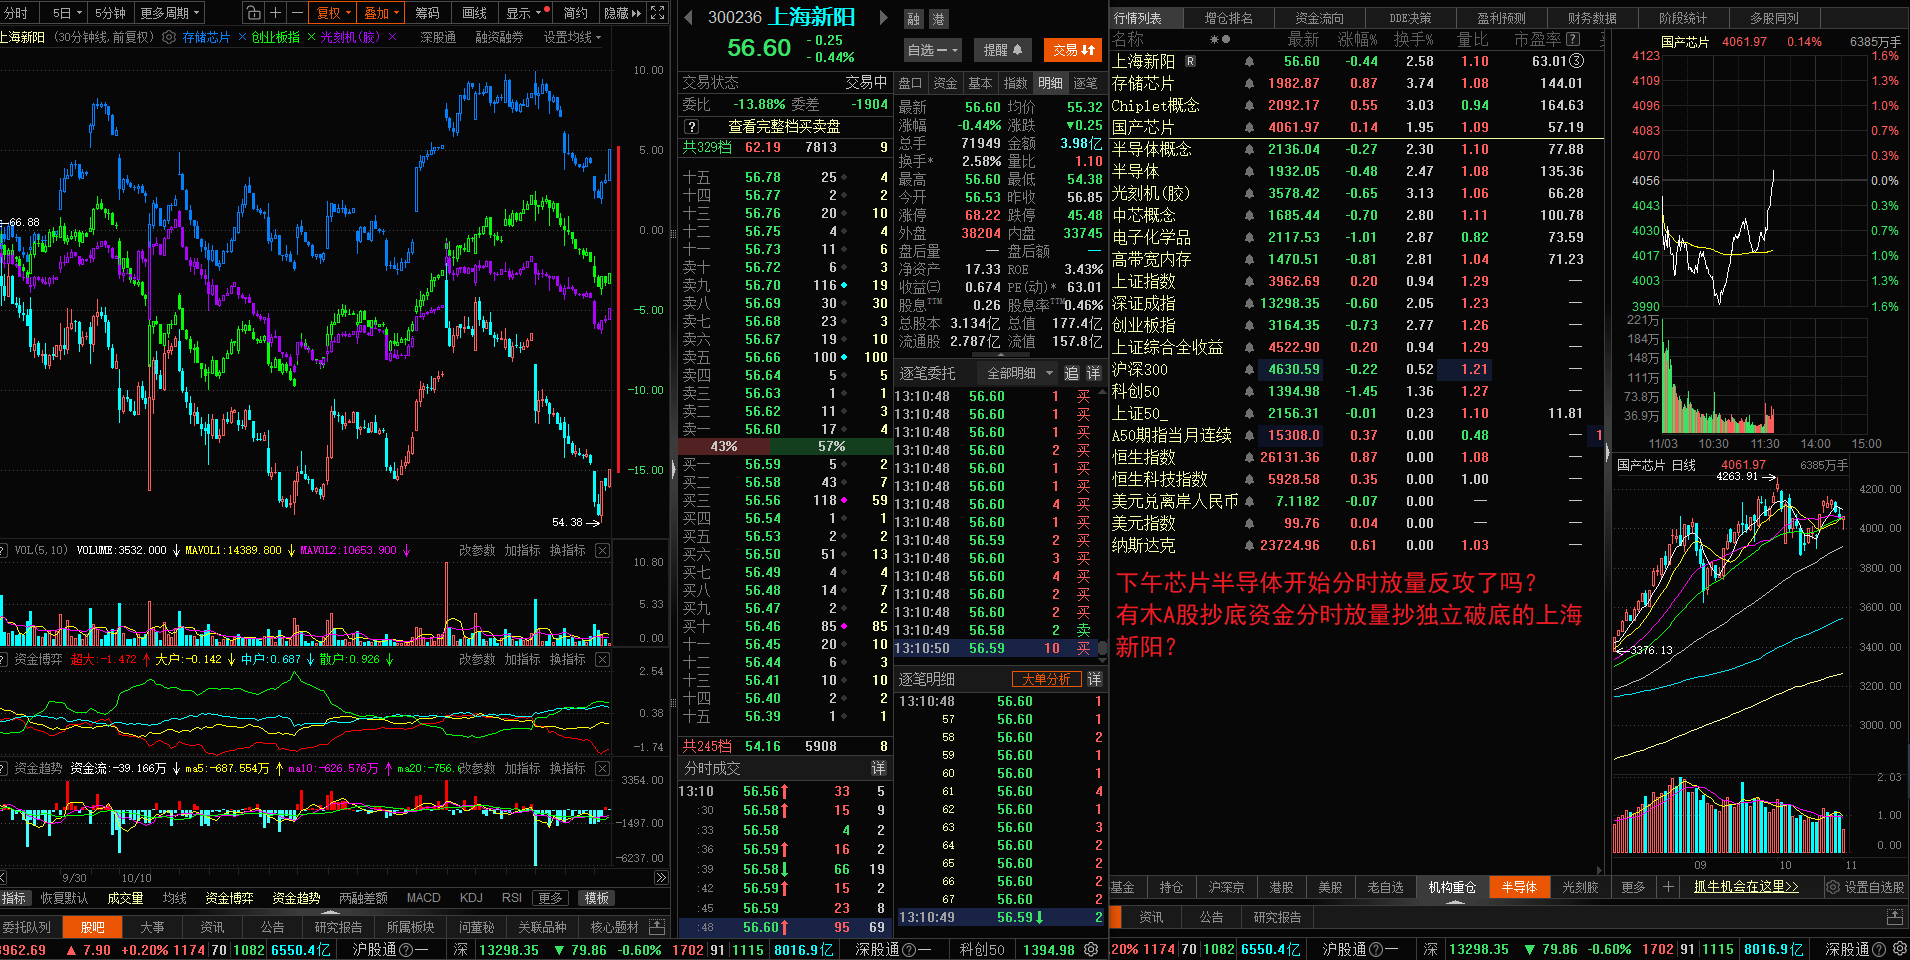
Task: Open 复权 adjustment dropdown
Action: (333, 13)
